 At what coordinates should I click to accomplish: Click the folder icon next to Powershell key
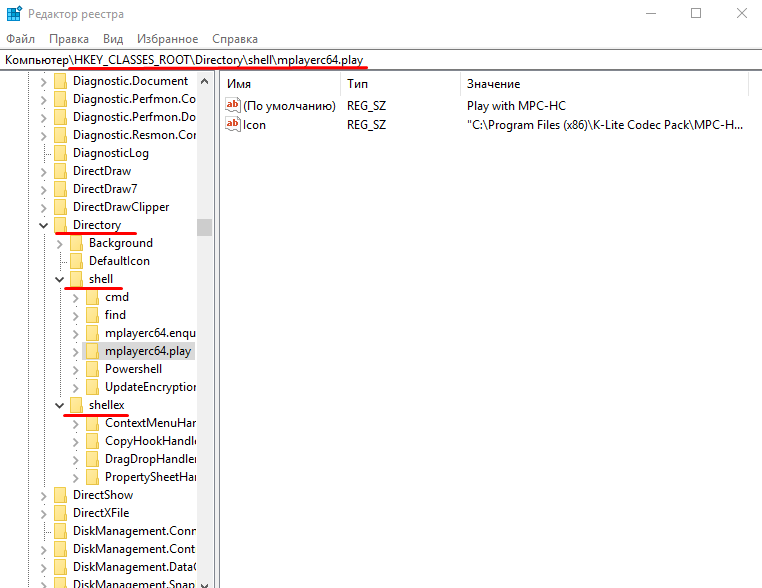point(92,369)
